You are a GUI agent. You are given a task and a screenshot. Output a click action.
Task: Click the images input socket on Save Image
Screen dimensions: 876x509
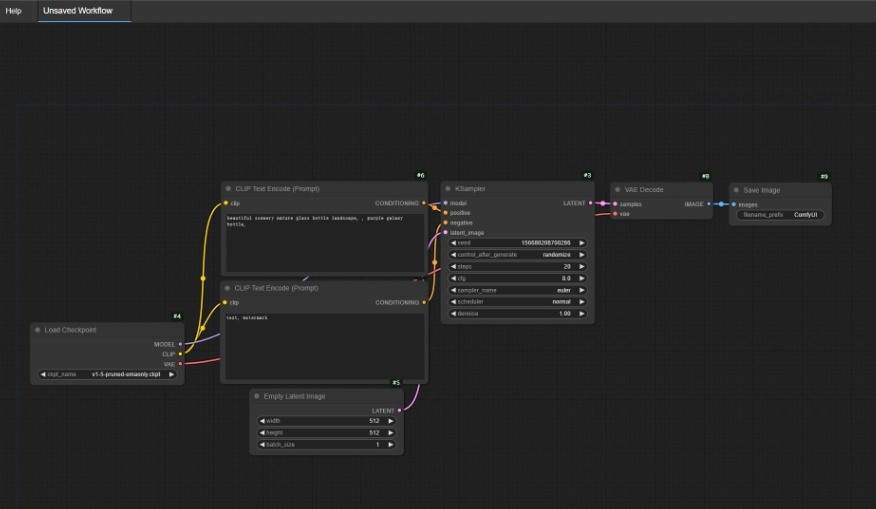tap(732, 204)
